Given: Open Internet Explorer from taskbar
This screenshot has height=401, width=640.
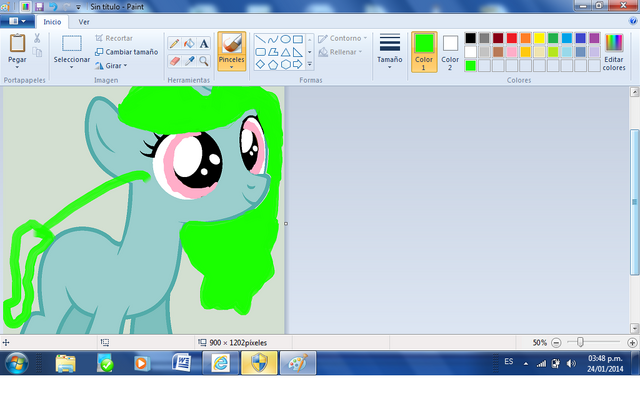Looking at the screenshot, I should [x=220, y=363].
